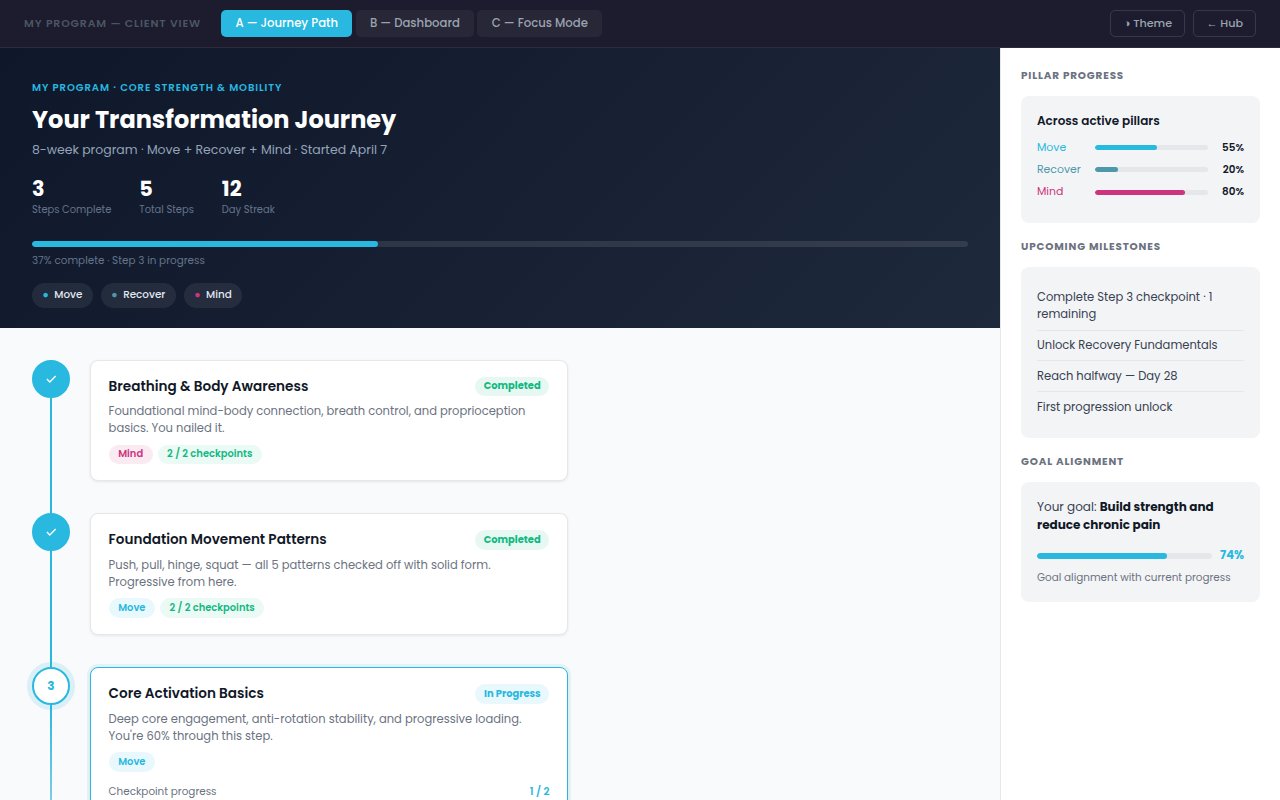Click the Mind label in Pillar Progress

(x=1050, y=191)
